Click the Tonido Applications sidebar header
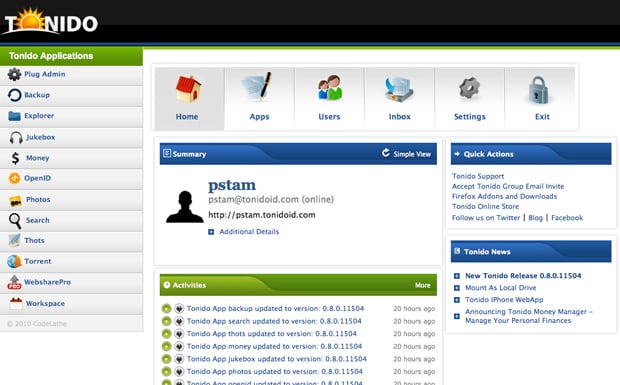Screen dimensions: 620x385 tap(71, 56)
